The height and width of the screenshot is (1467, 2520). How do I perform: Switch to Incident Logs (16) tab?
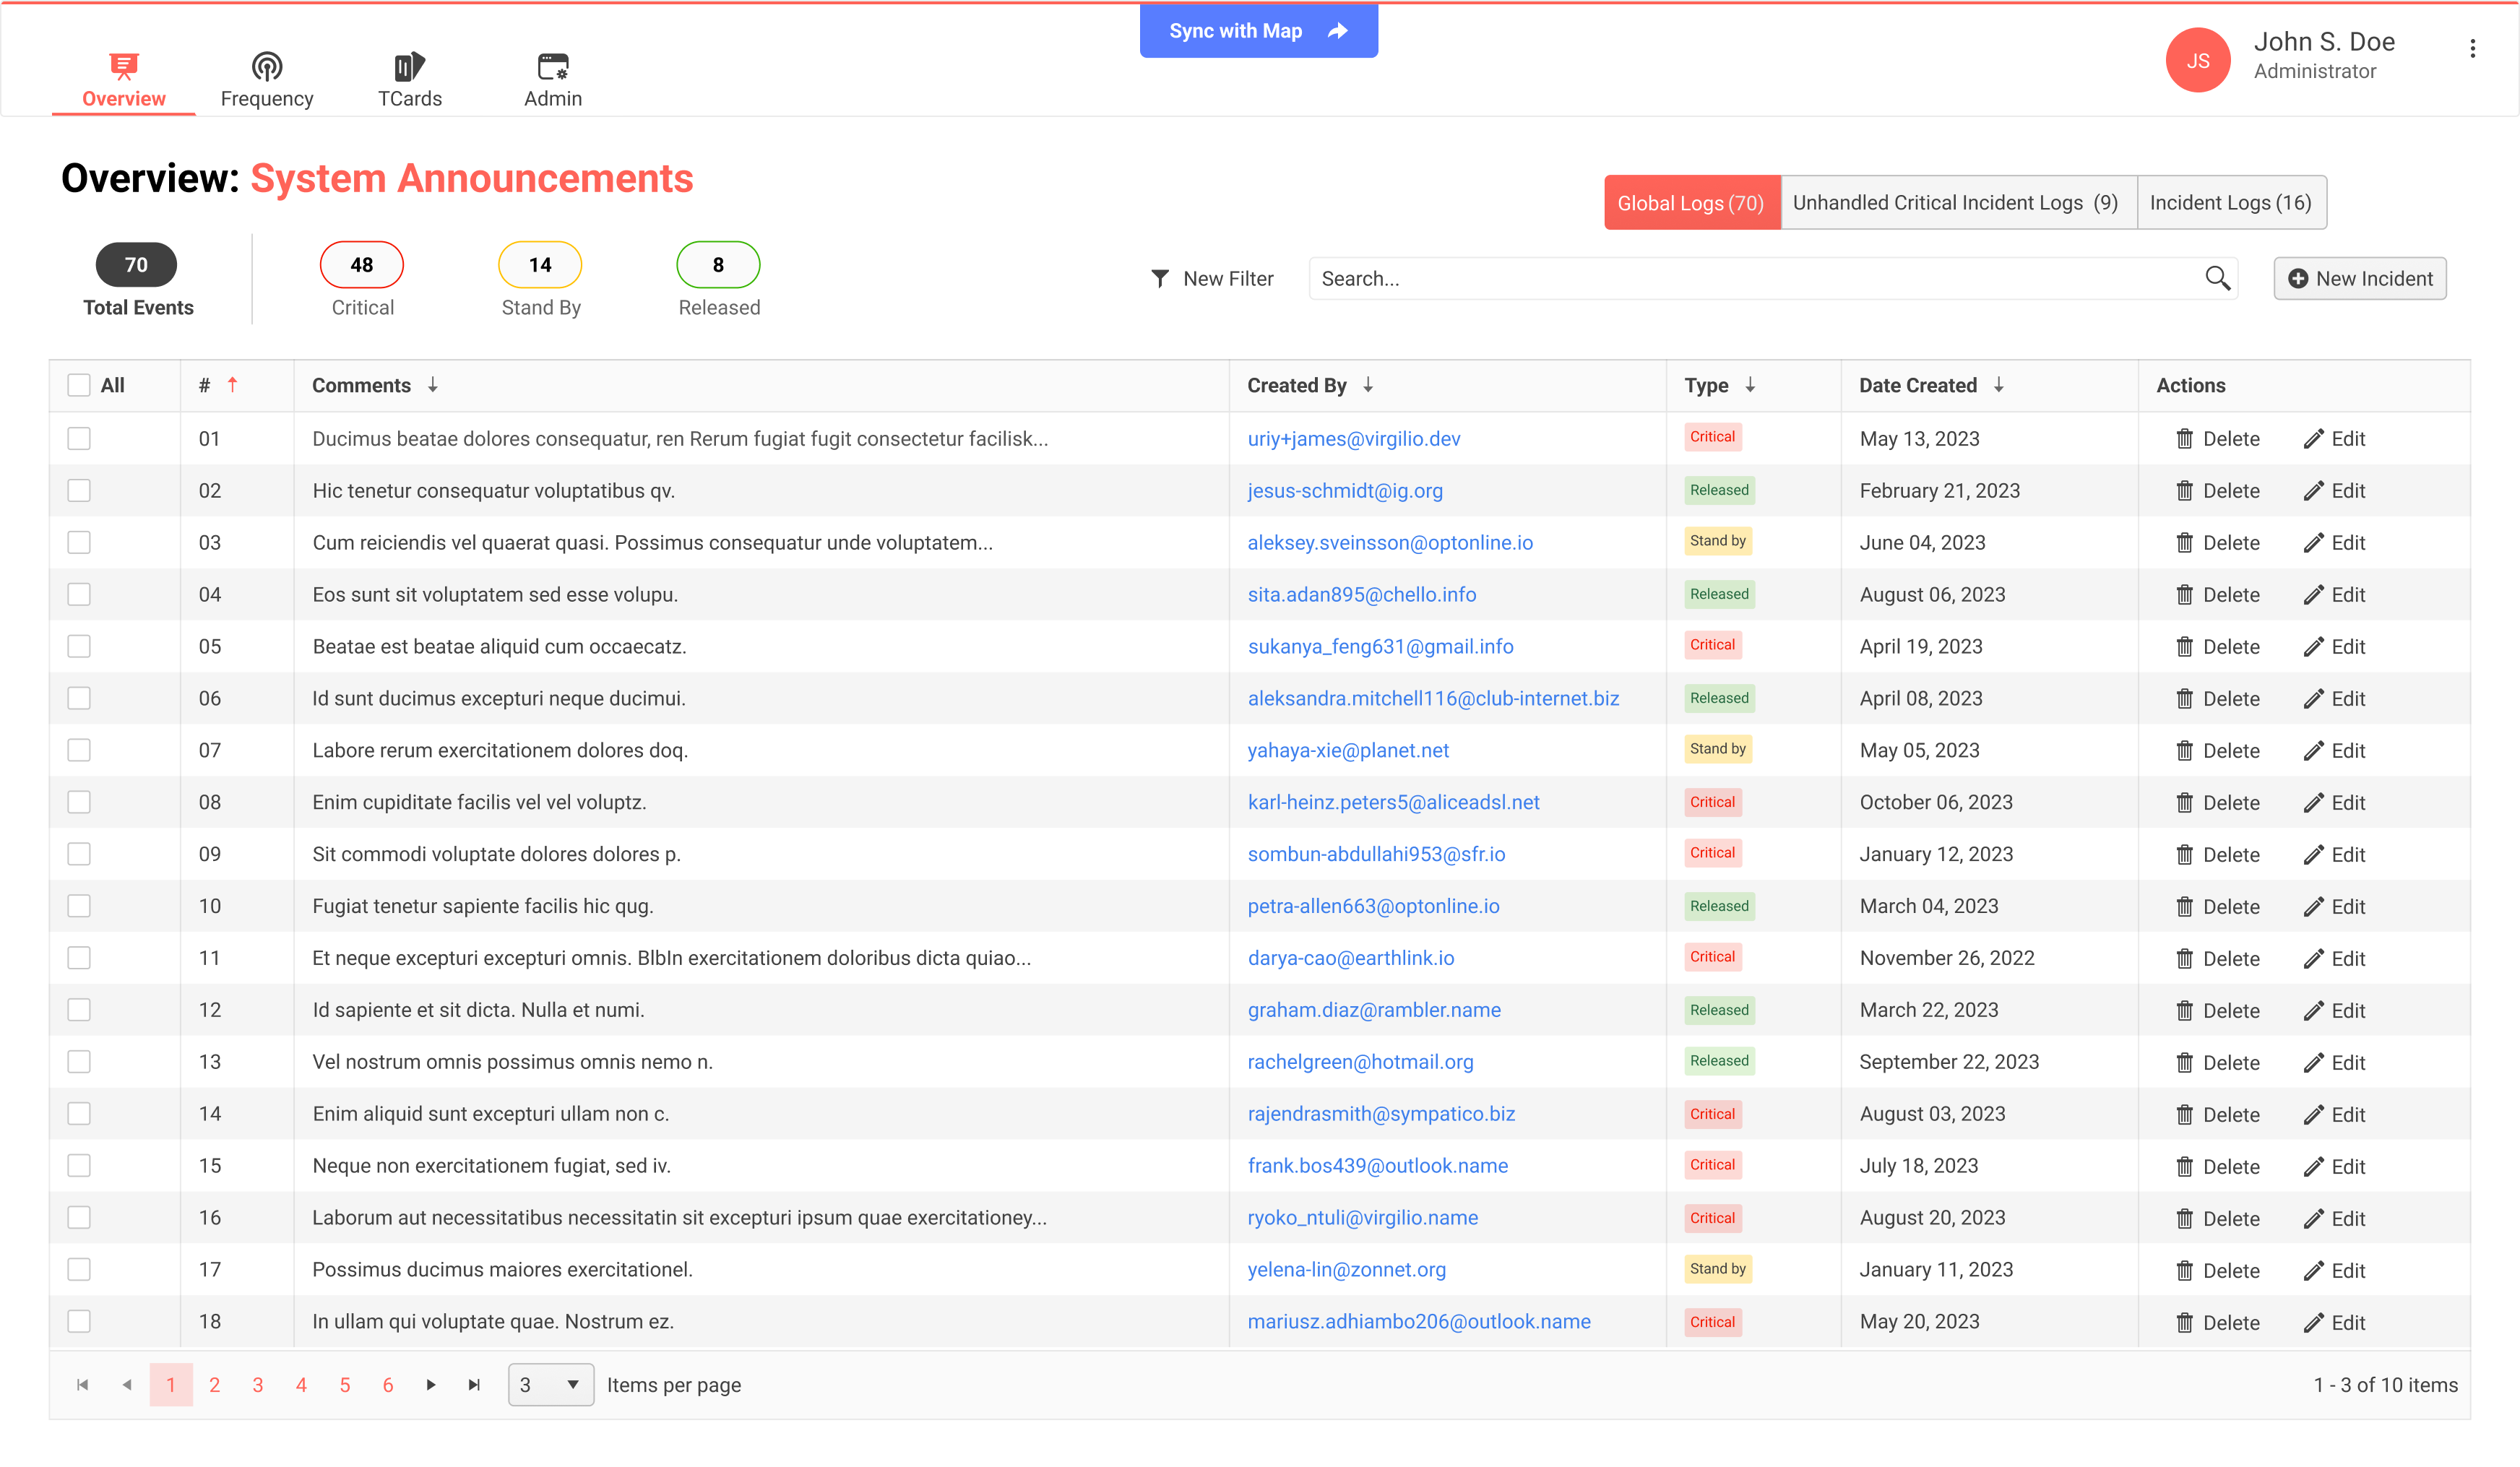[x=2230, y=203]
